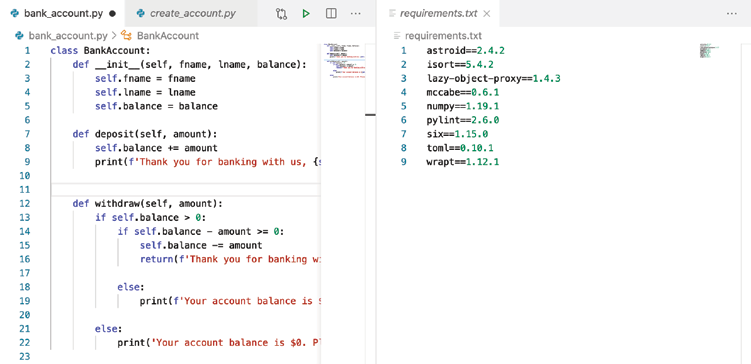The height and width of the screenshot is (364, 751).
Task: Run the Python file with play button
Action: tap(306, 14)
